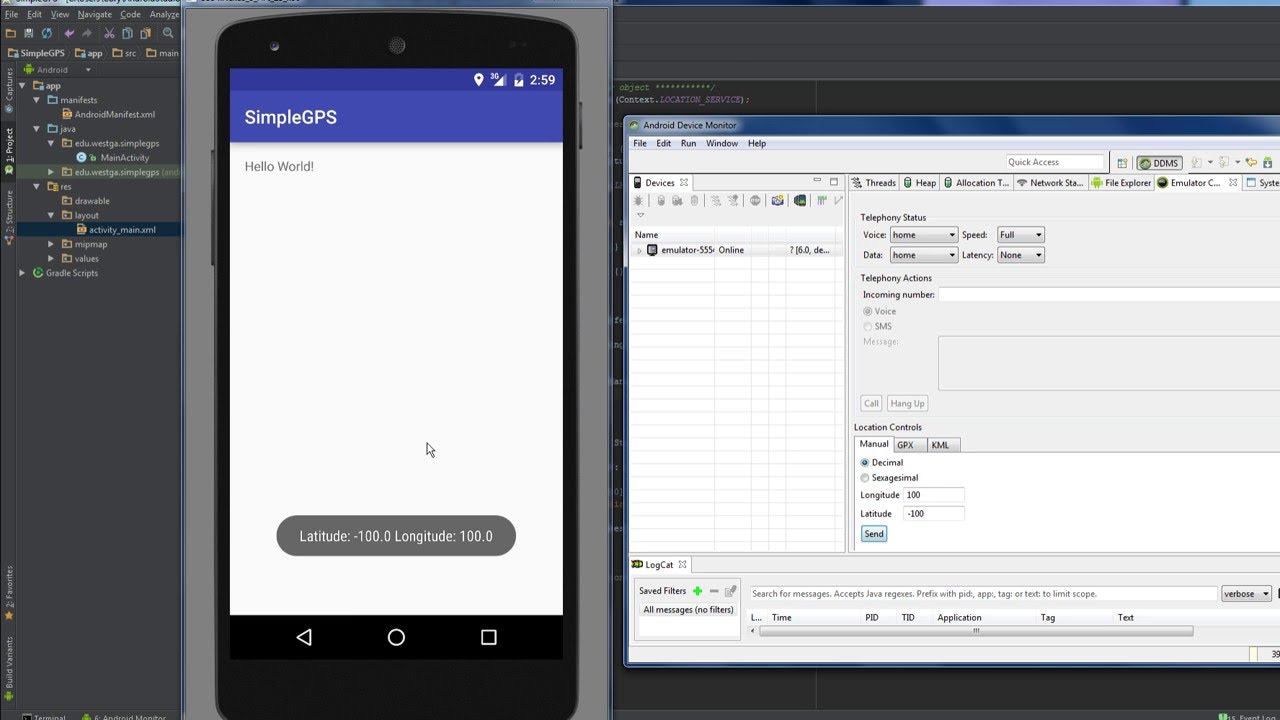Open the Data telephony dropdown
1280x720 pixels.
(x=924, y=255)
